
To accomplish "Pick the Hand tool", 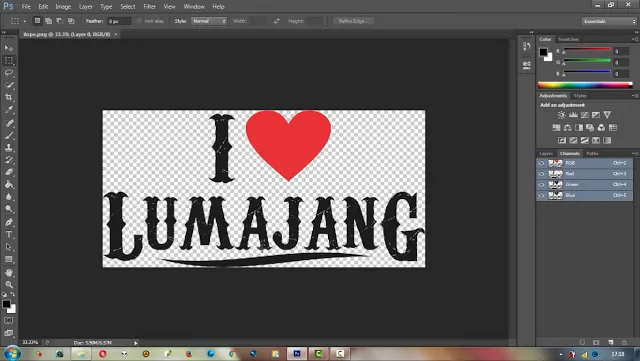I will tap(9, 272).
